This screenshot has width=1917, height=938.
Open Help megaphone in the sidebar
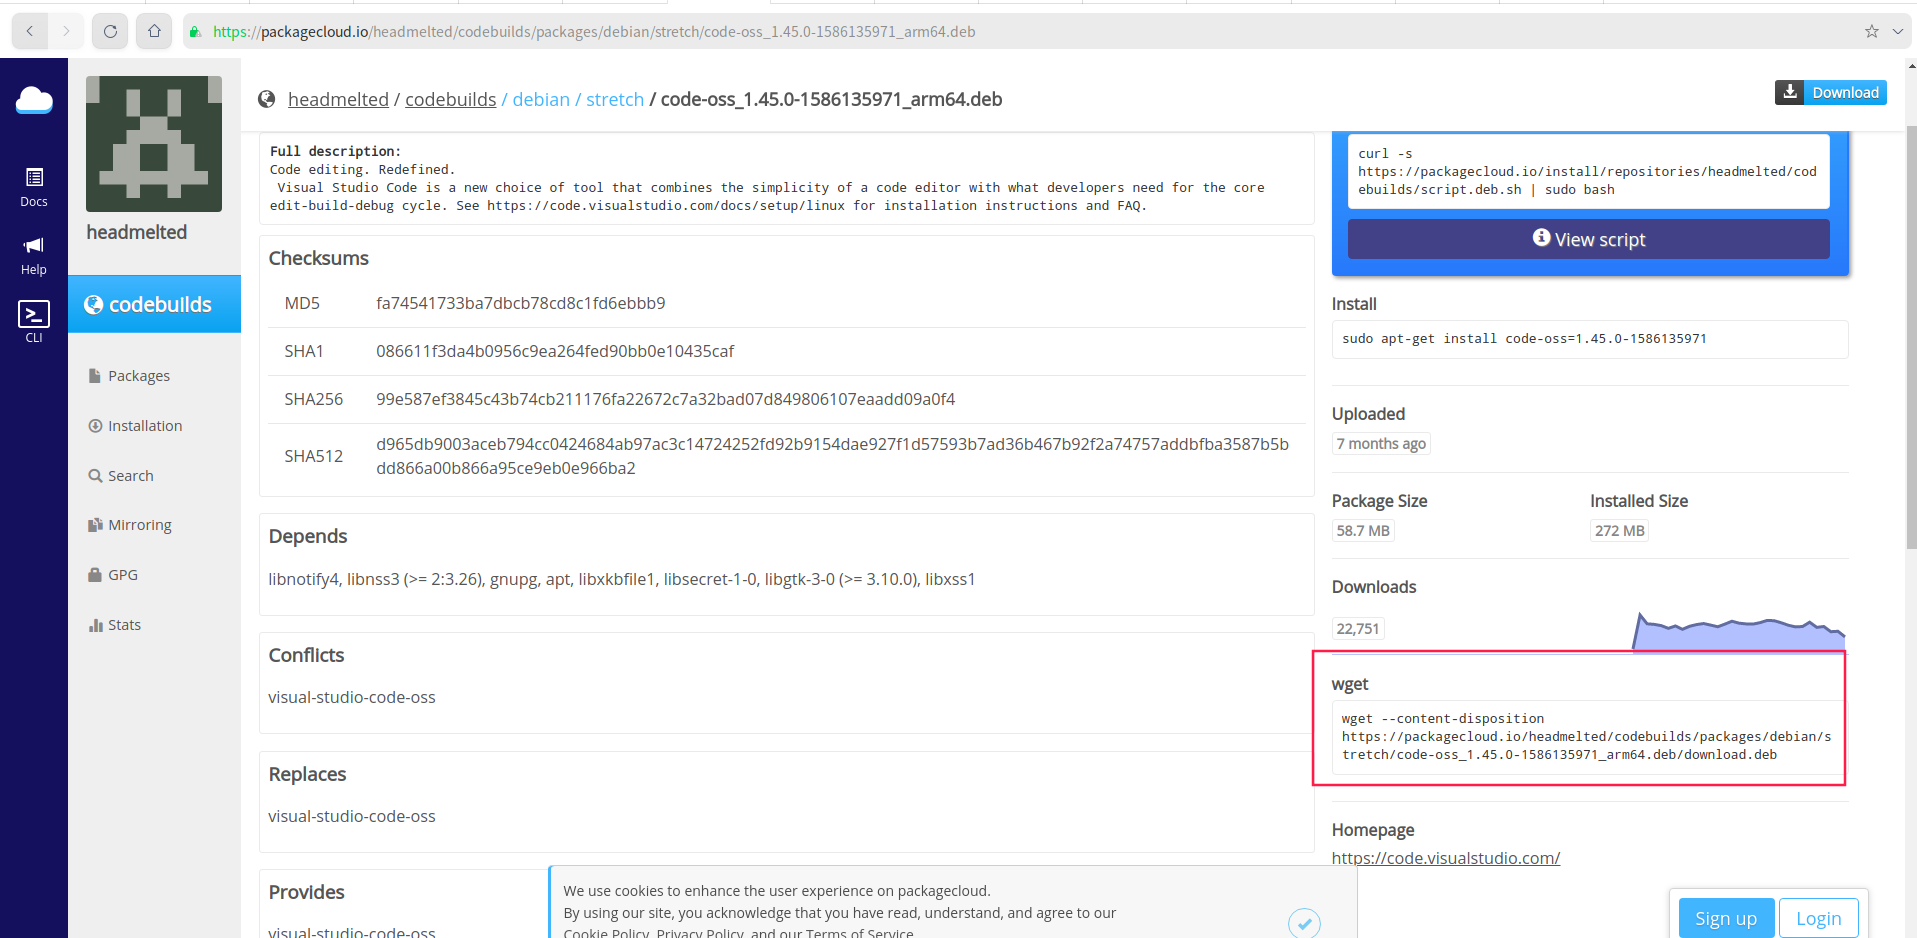[34, 256]
